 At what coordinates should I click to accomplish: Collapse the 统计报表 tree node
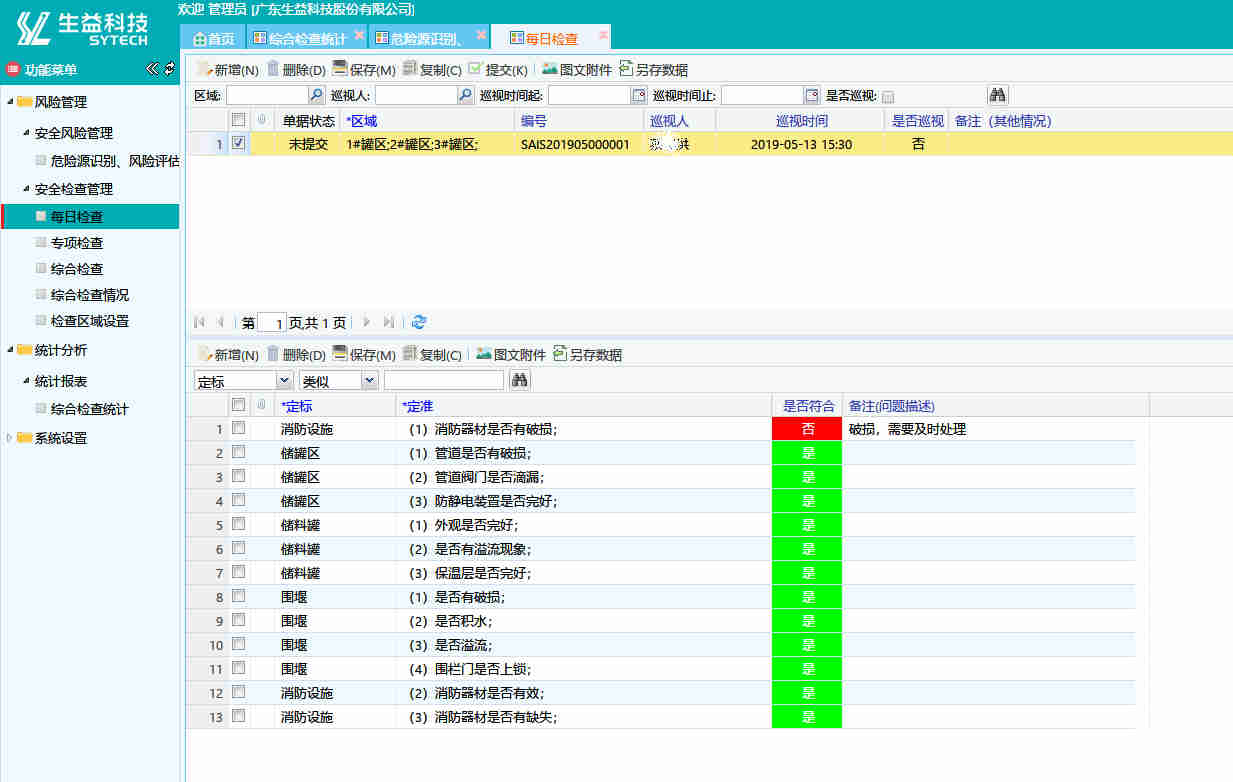pos(27,381)
